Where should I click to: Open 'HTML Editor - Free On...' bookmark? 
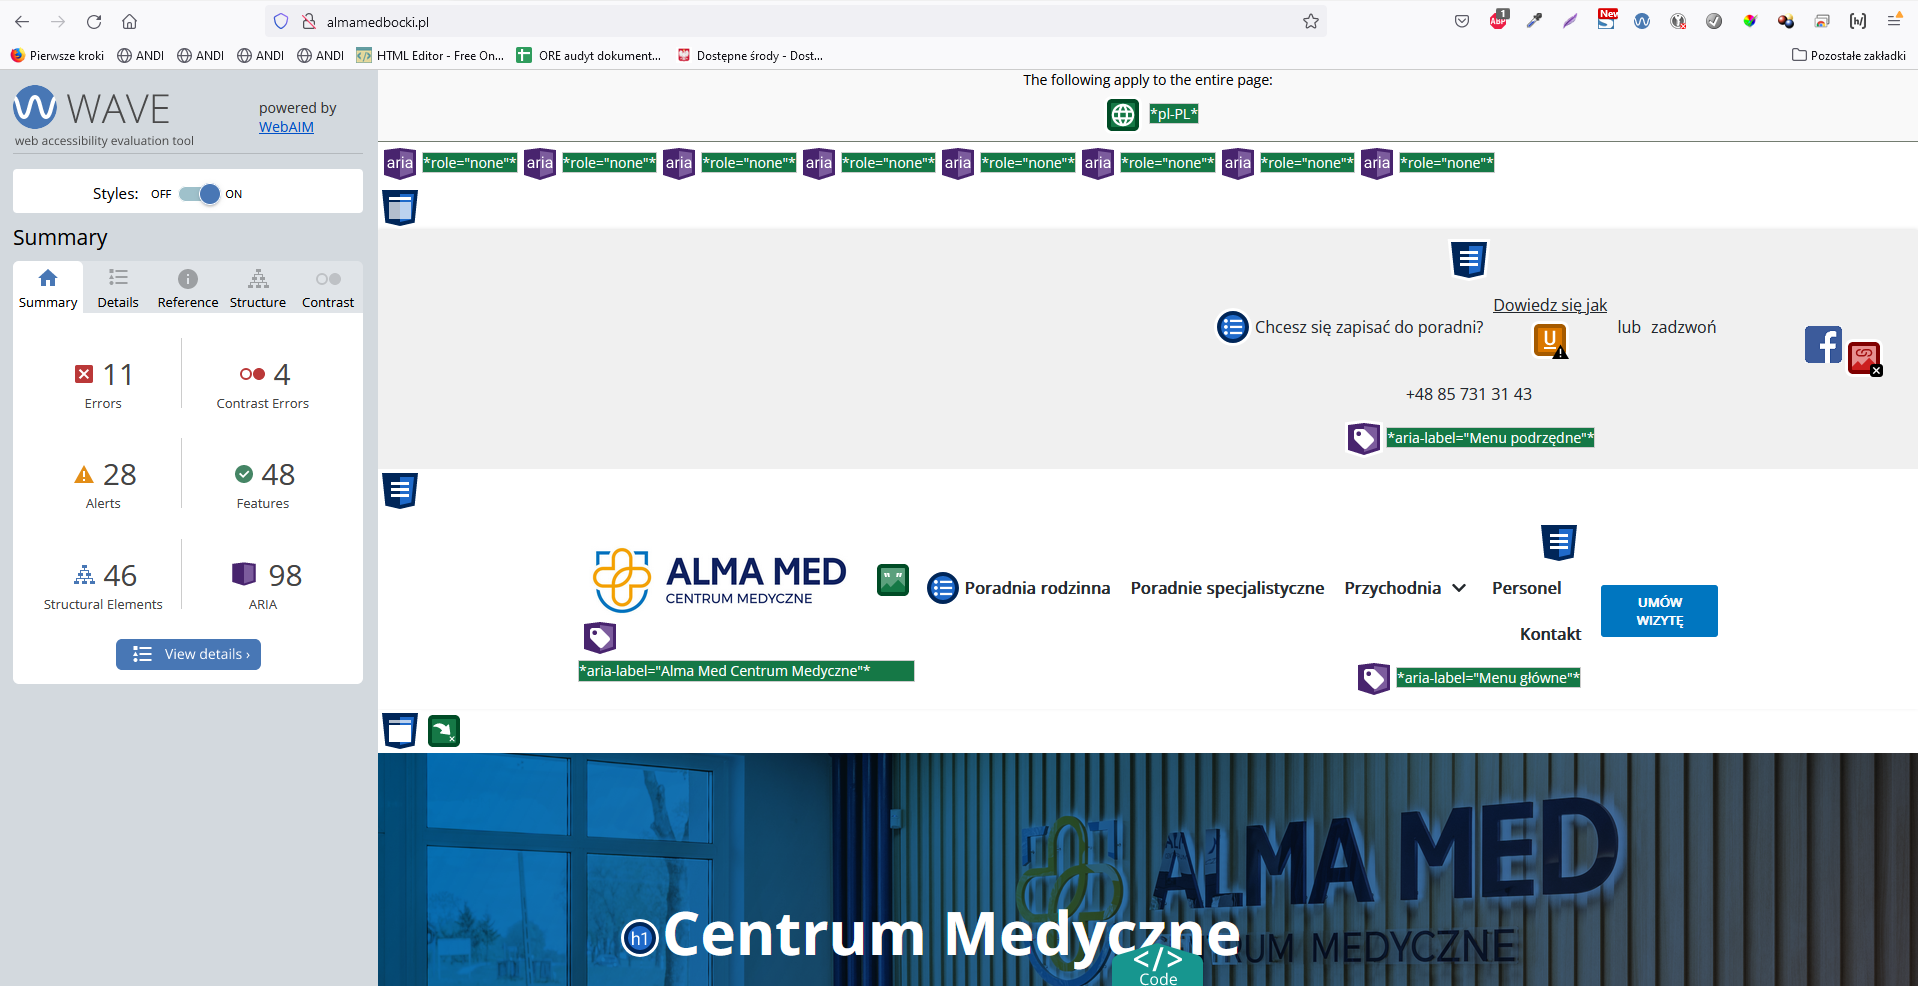click(x=430, y=56)
